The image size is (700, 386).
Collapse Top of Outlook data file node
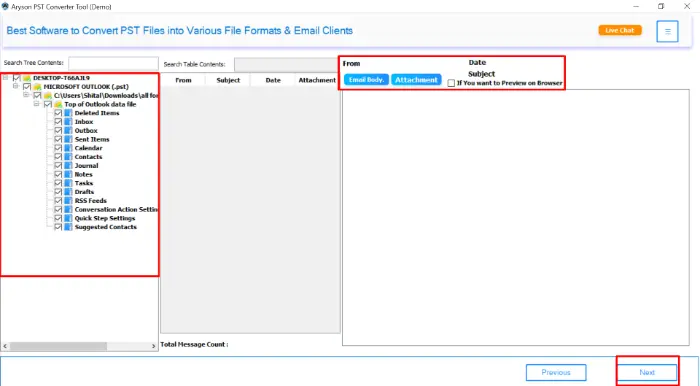[37, 104]
